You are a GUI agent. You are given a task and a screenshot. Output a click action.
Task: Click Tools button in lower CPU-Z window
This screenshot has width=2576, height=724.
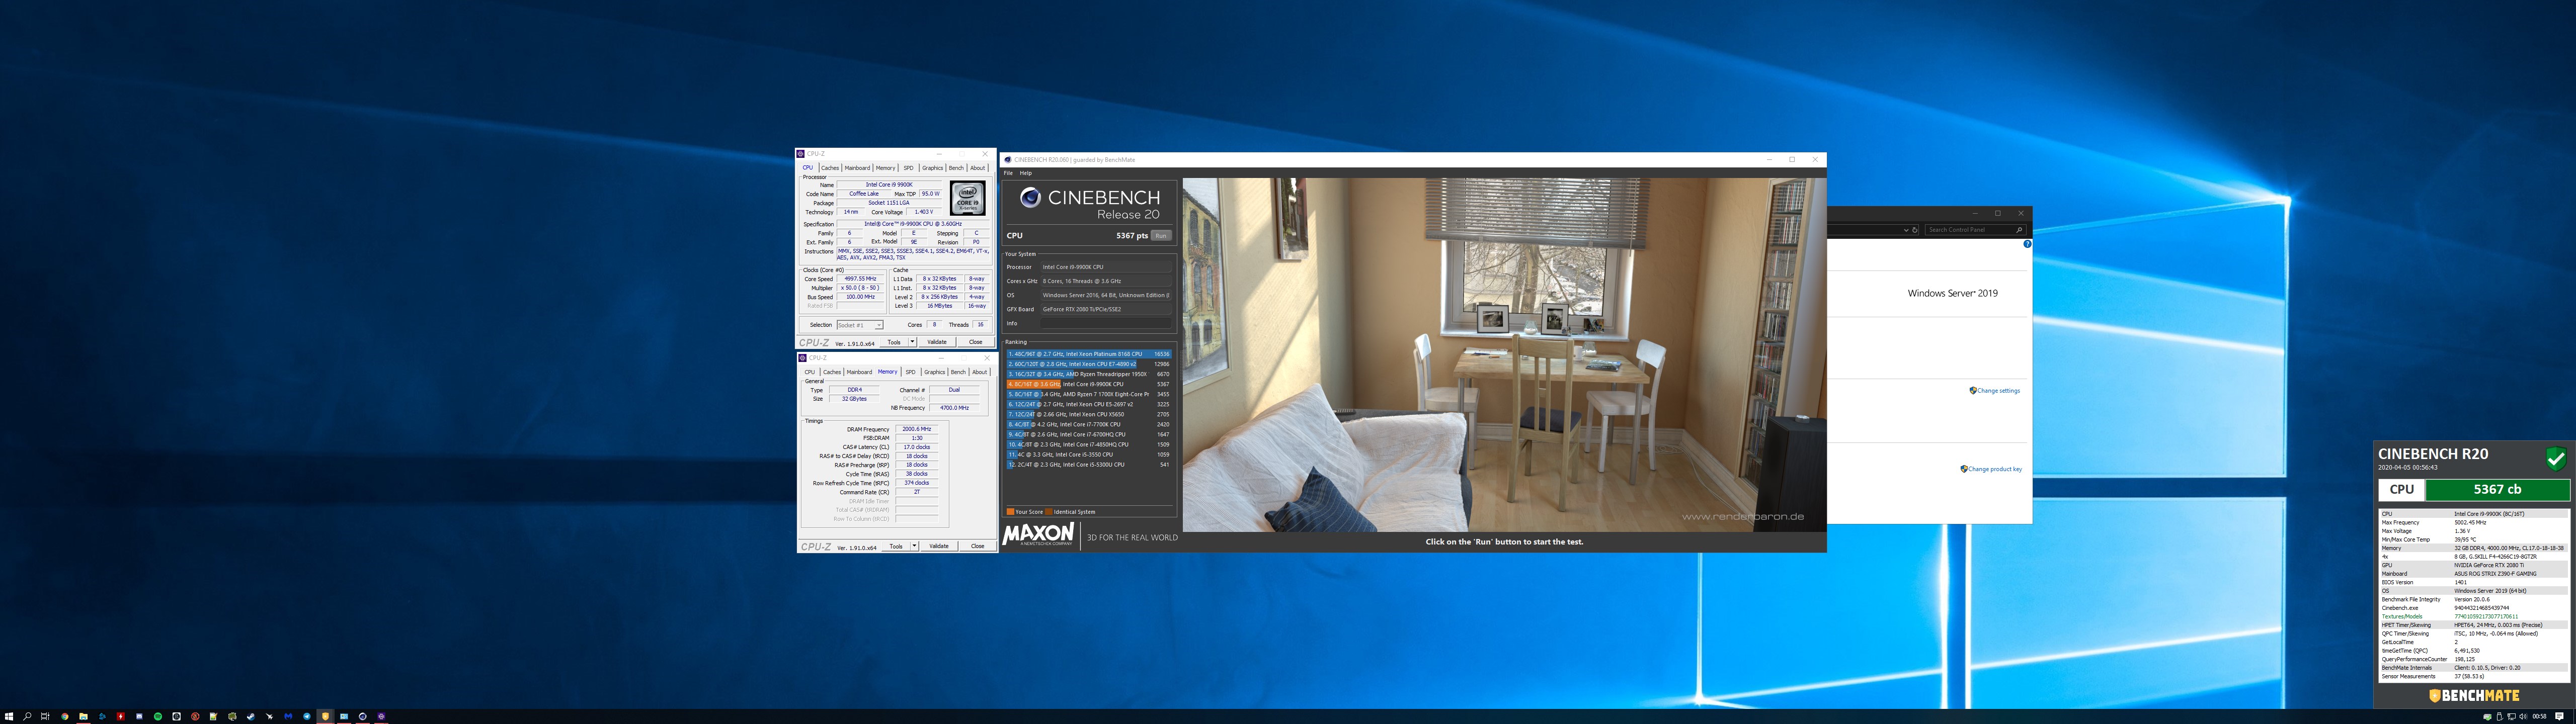point(896,546)
